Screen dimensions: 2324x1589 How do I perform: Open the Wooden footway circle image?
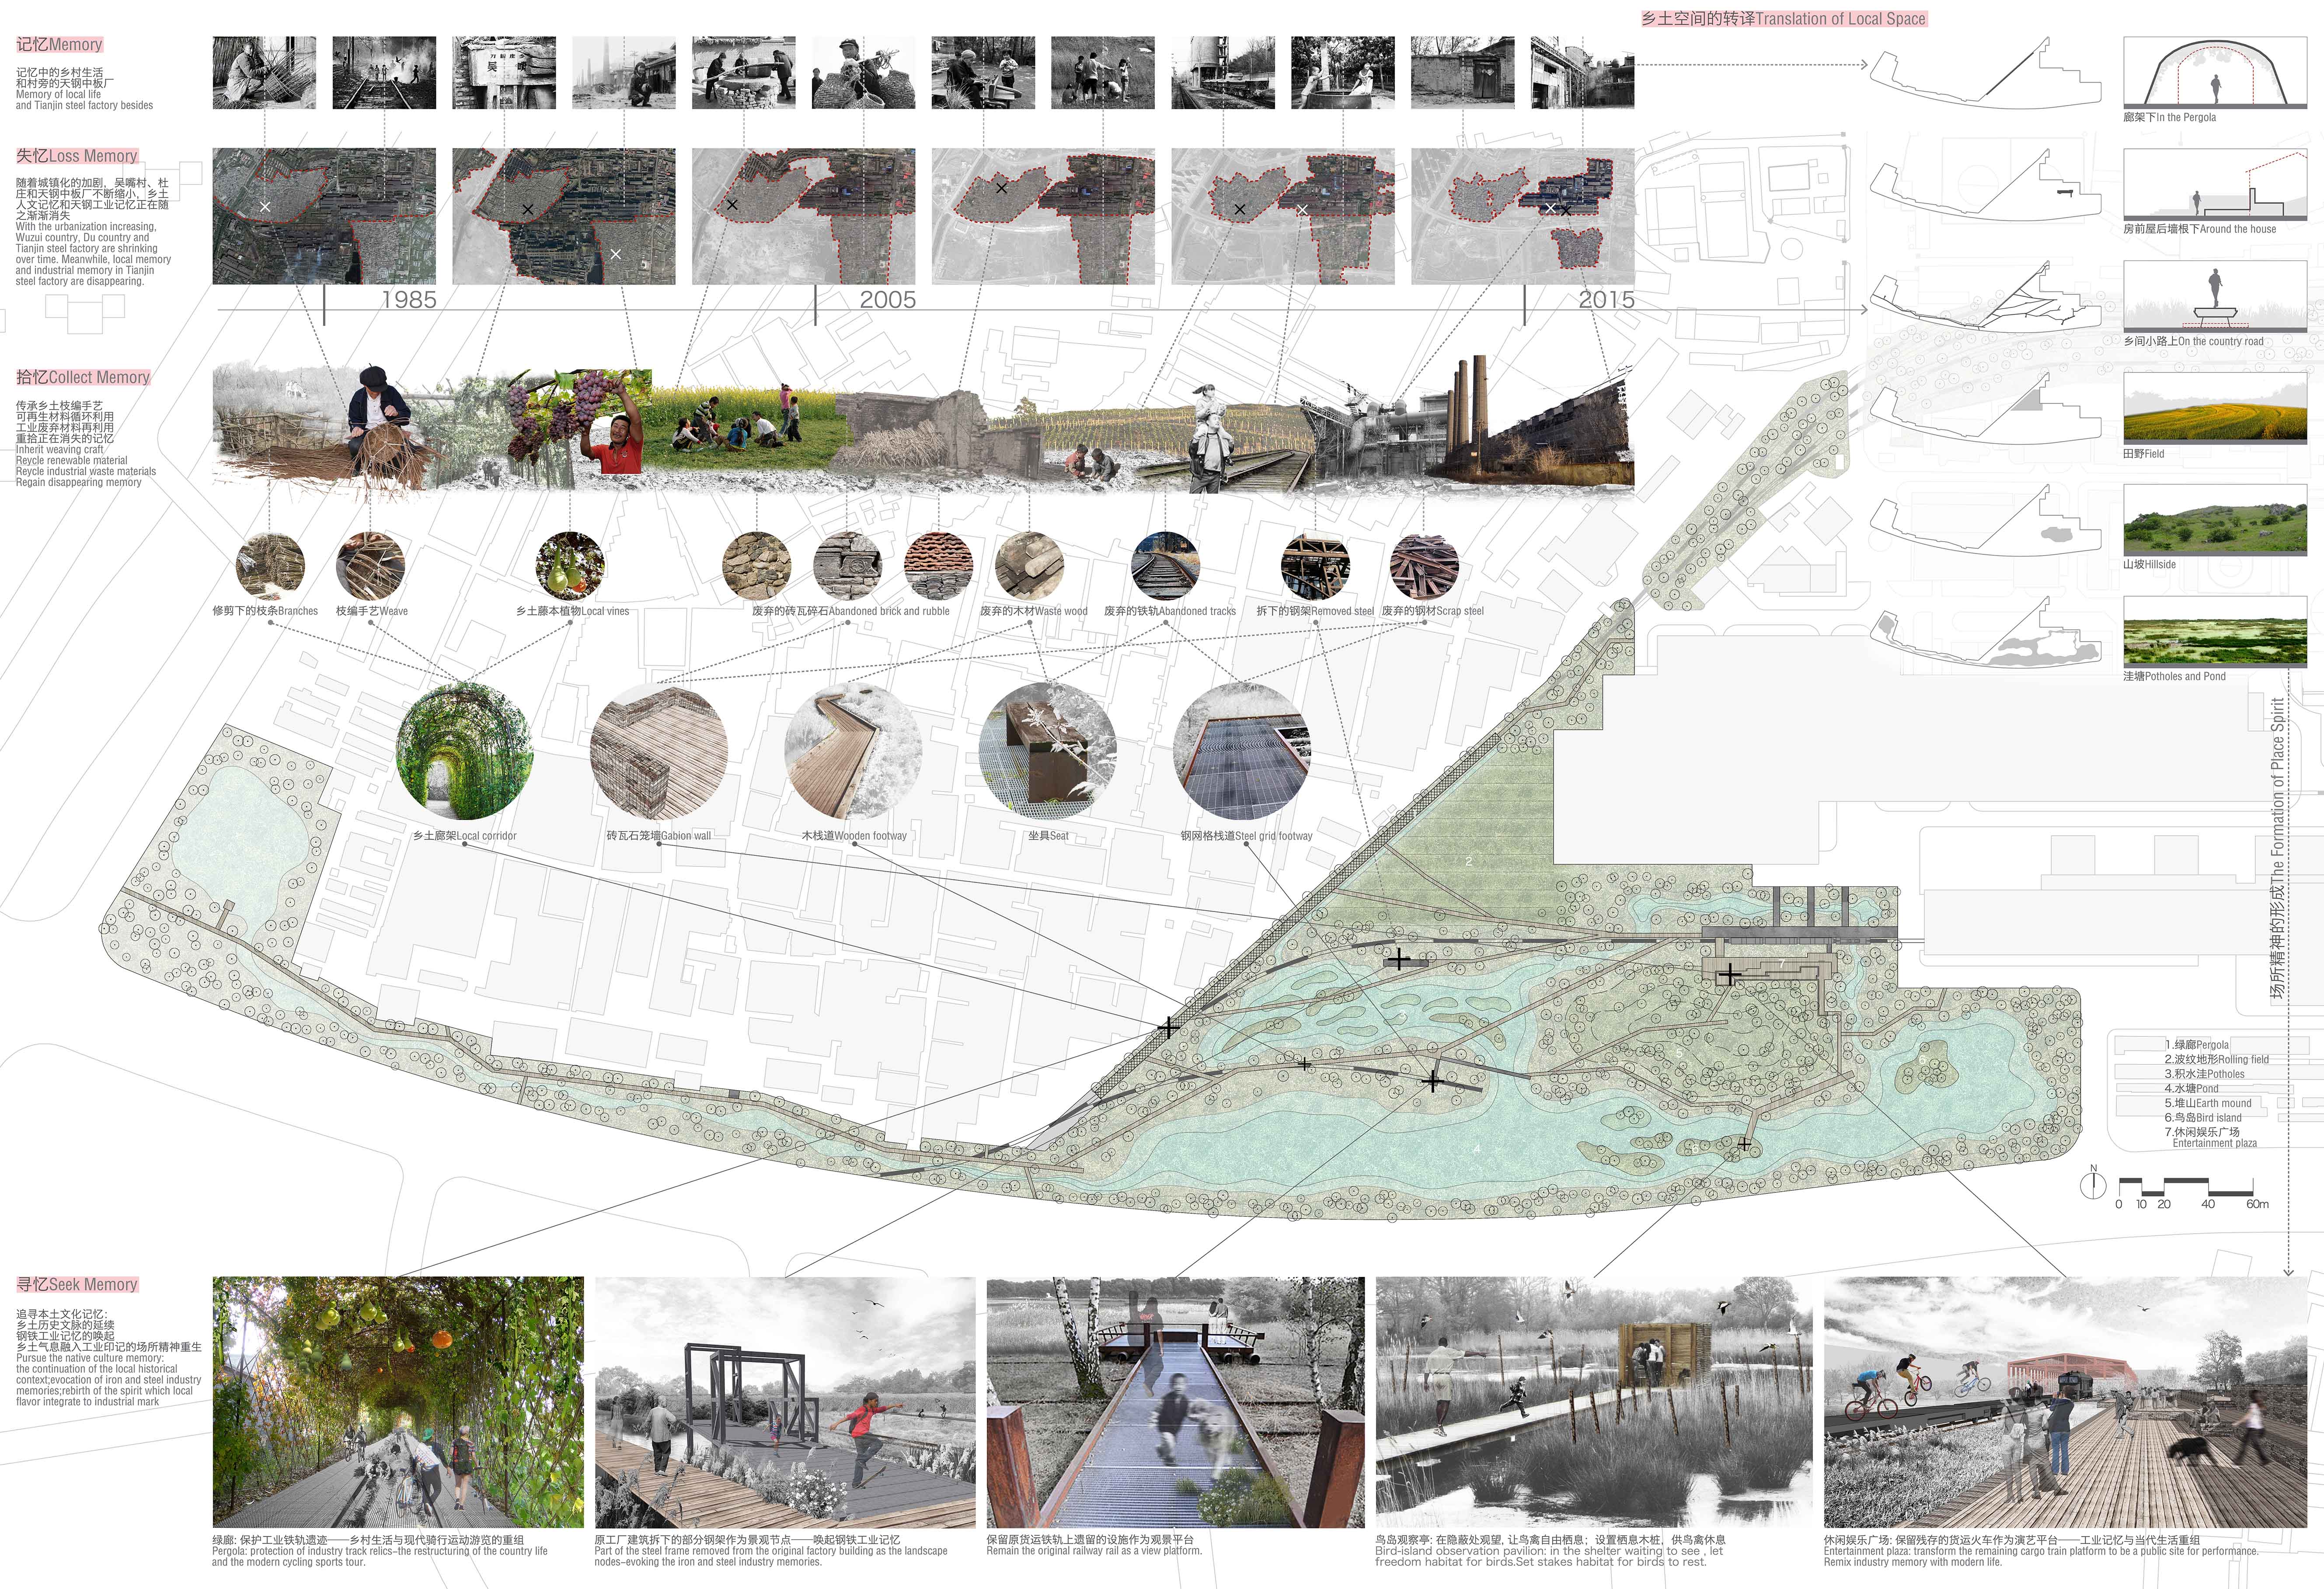(x=853, y=752)
